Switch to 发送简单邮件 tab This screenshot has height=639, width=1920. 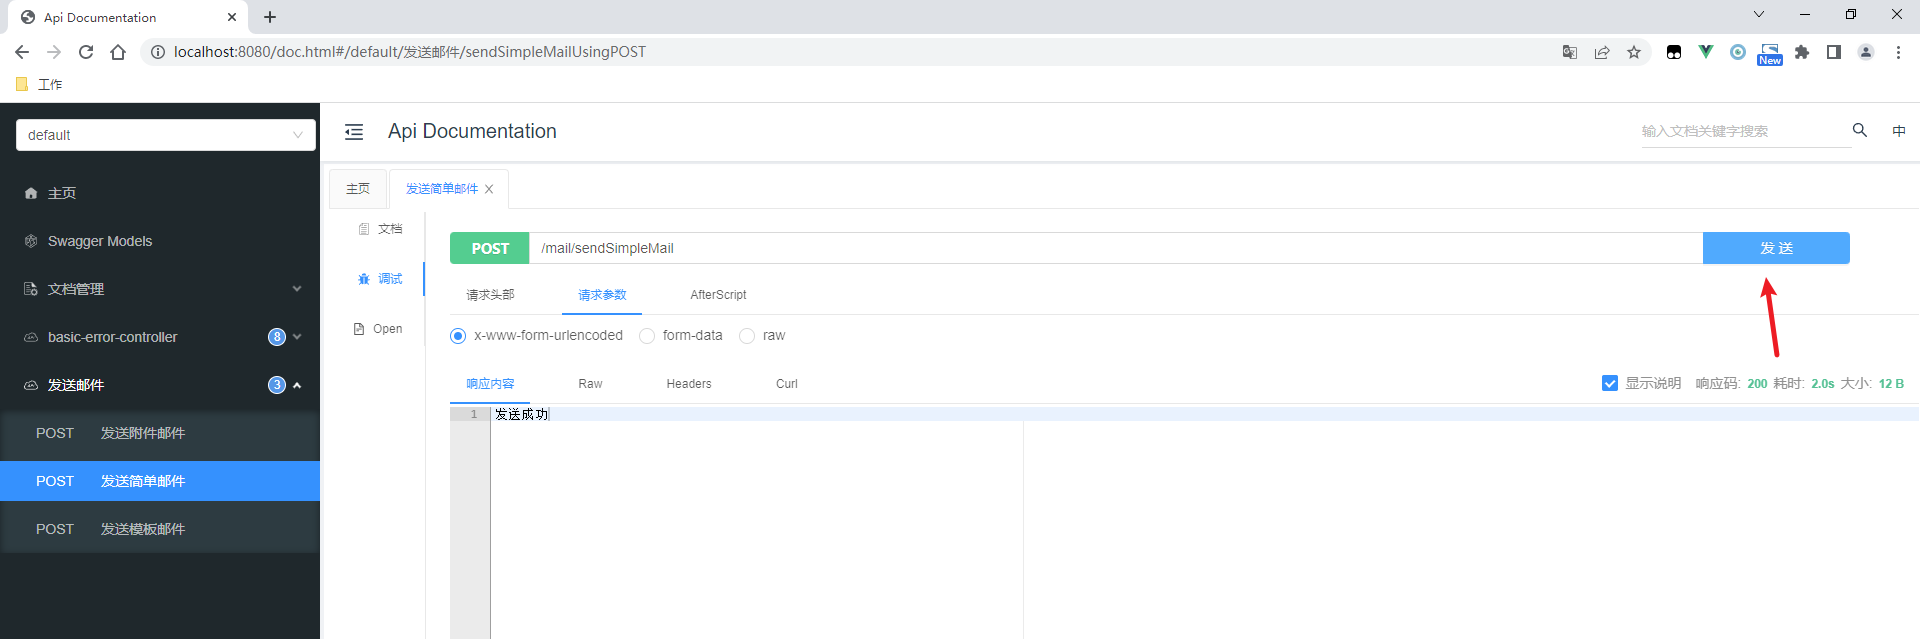(x=442, y=189)
